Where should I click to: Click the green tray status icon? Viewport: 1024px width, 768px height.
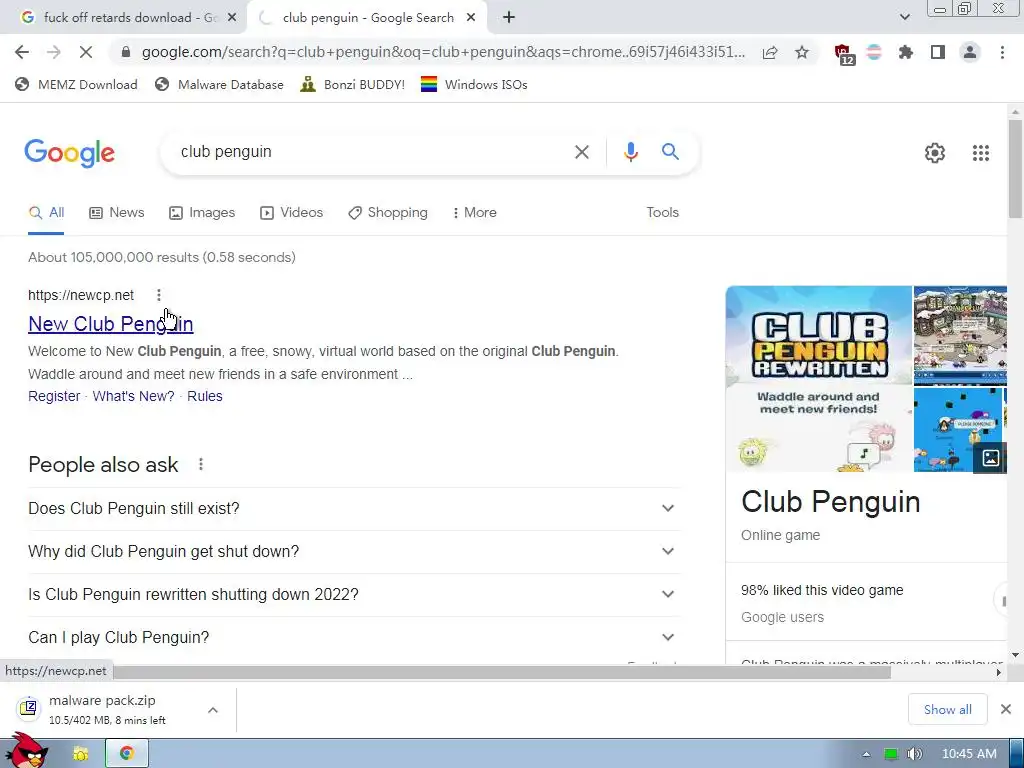pos(890,754)
